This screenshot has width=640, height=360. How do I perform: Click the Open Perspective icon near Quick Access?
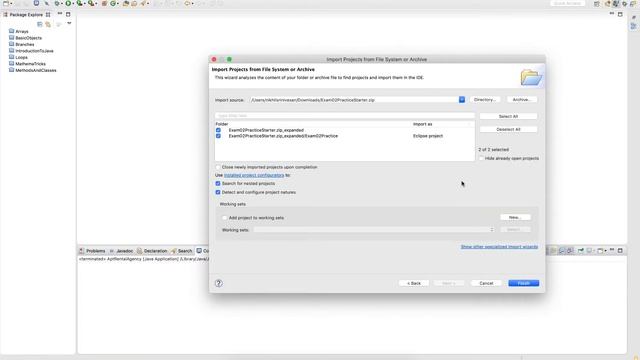pyautogui.click(x=597, y=4)
